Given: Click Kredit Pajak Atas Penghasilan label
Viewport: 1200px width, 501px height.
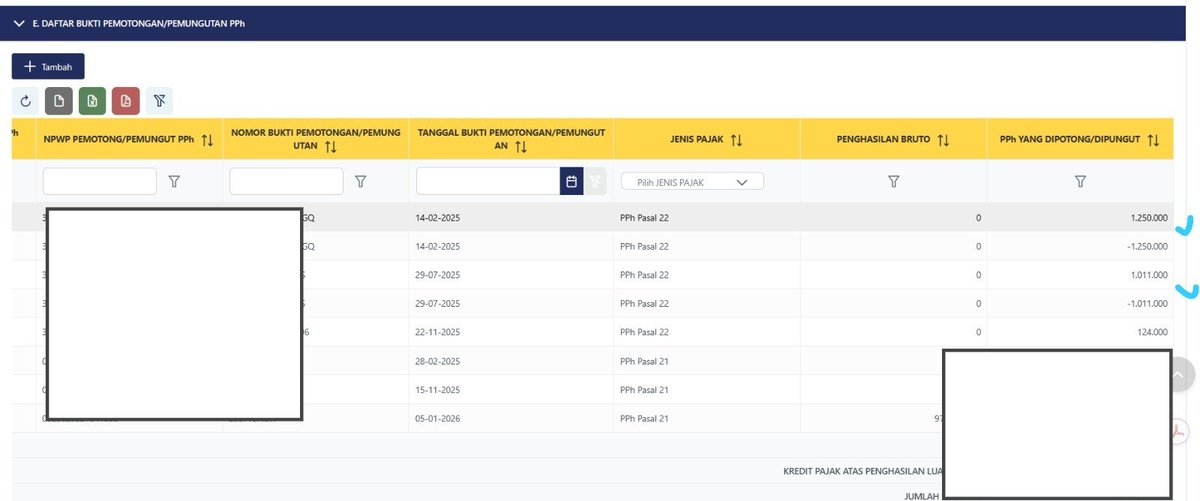Looking at the screenshot, I should (x=862, y=470).
